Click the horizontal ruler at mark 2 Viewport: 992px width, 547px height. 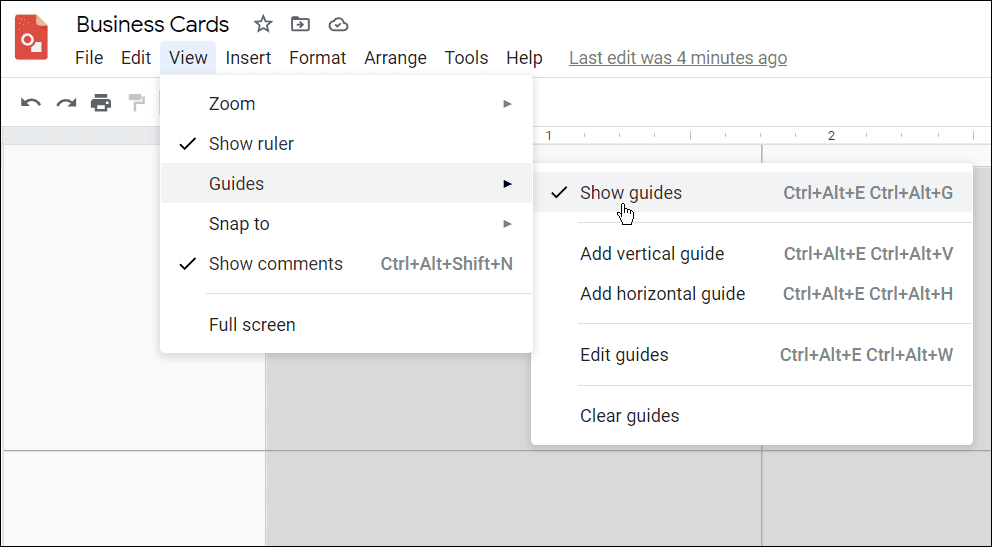(x=831, y=135)
